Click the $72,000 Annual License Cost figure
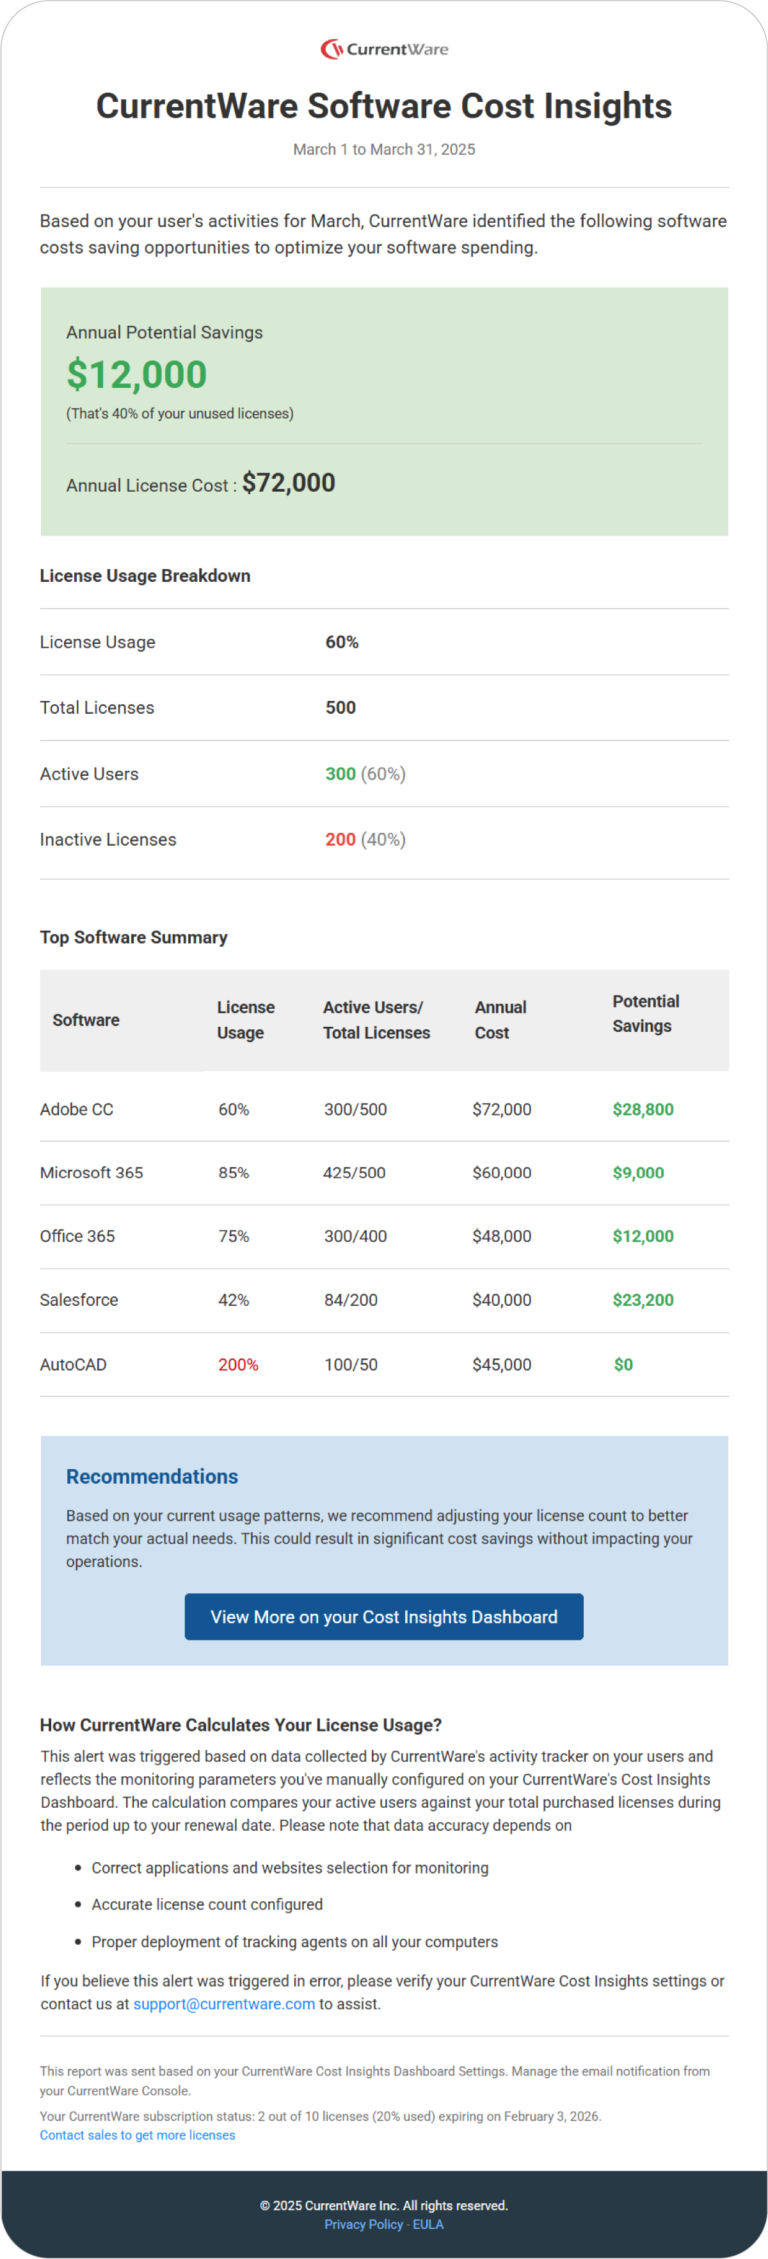The width and height of the screenshot is (768, 2259). click(289, 483)
